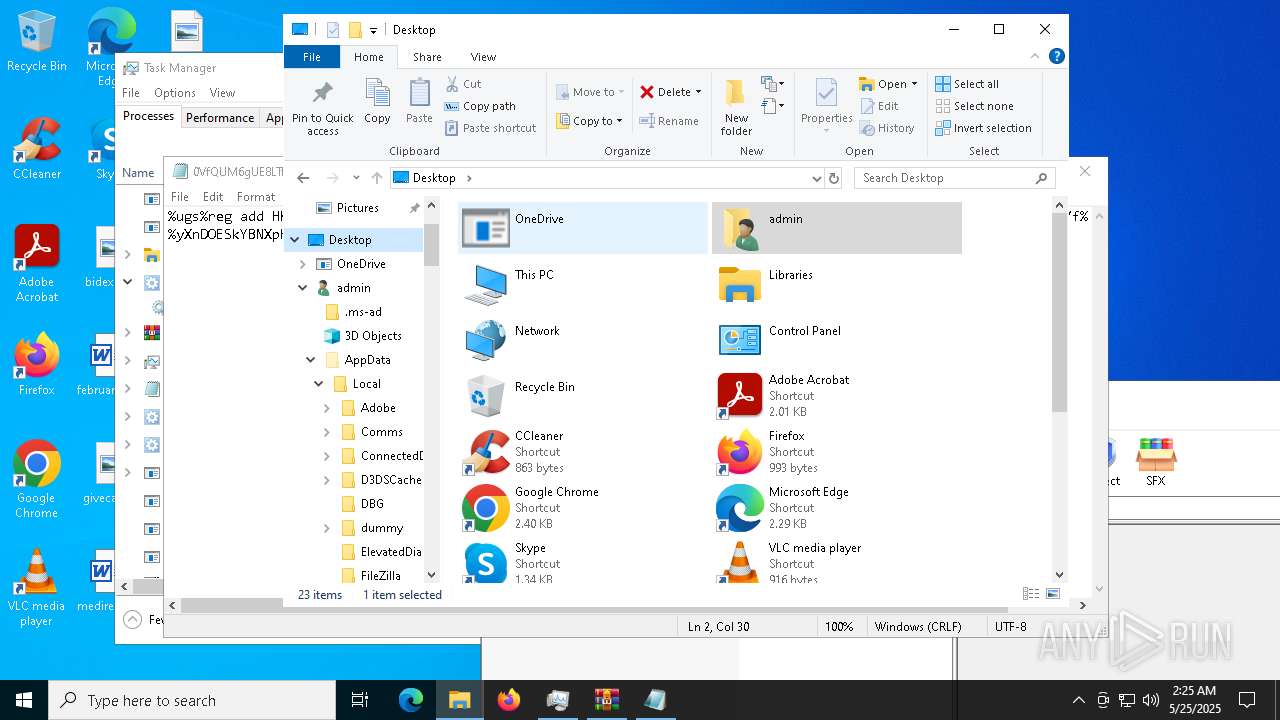Open Format menu in Notepad
1280x720 pixels.
256,197
